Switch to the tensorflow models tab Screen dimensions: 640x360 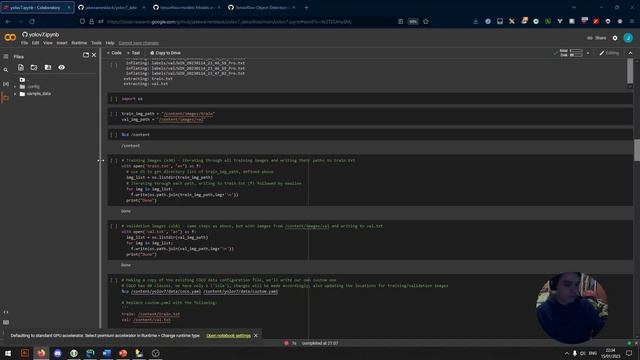[187, 7]
